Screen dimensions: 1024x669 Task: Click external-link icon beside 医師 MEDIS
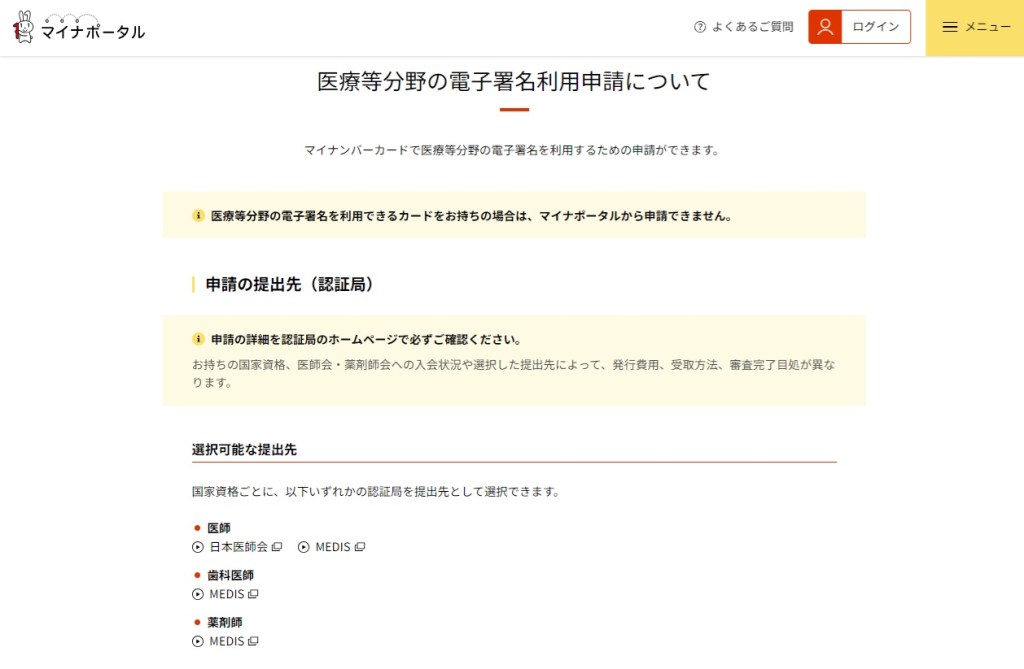(x=359, y=547)
